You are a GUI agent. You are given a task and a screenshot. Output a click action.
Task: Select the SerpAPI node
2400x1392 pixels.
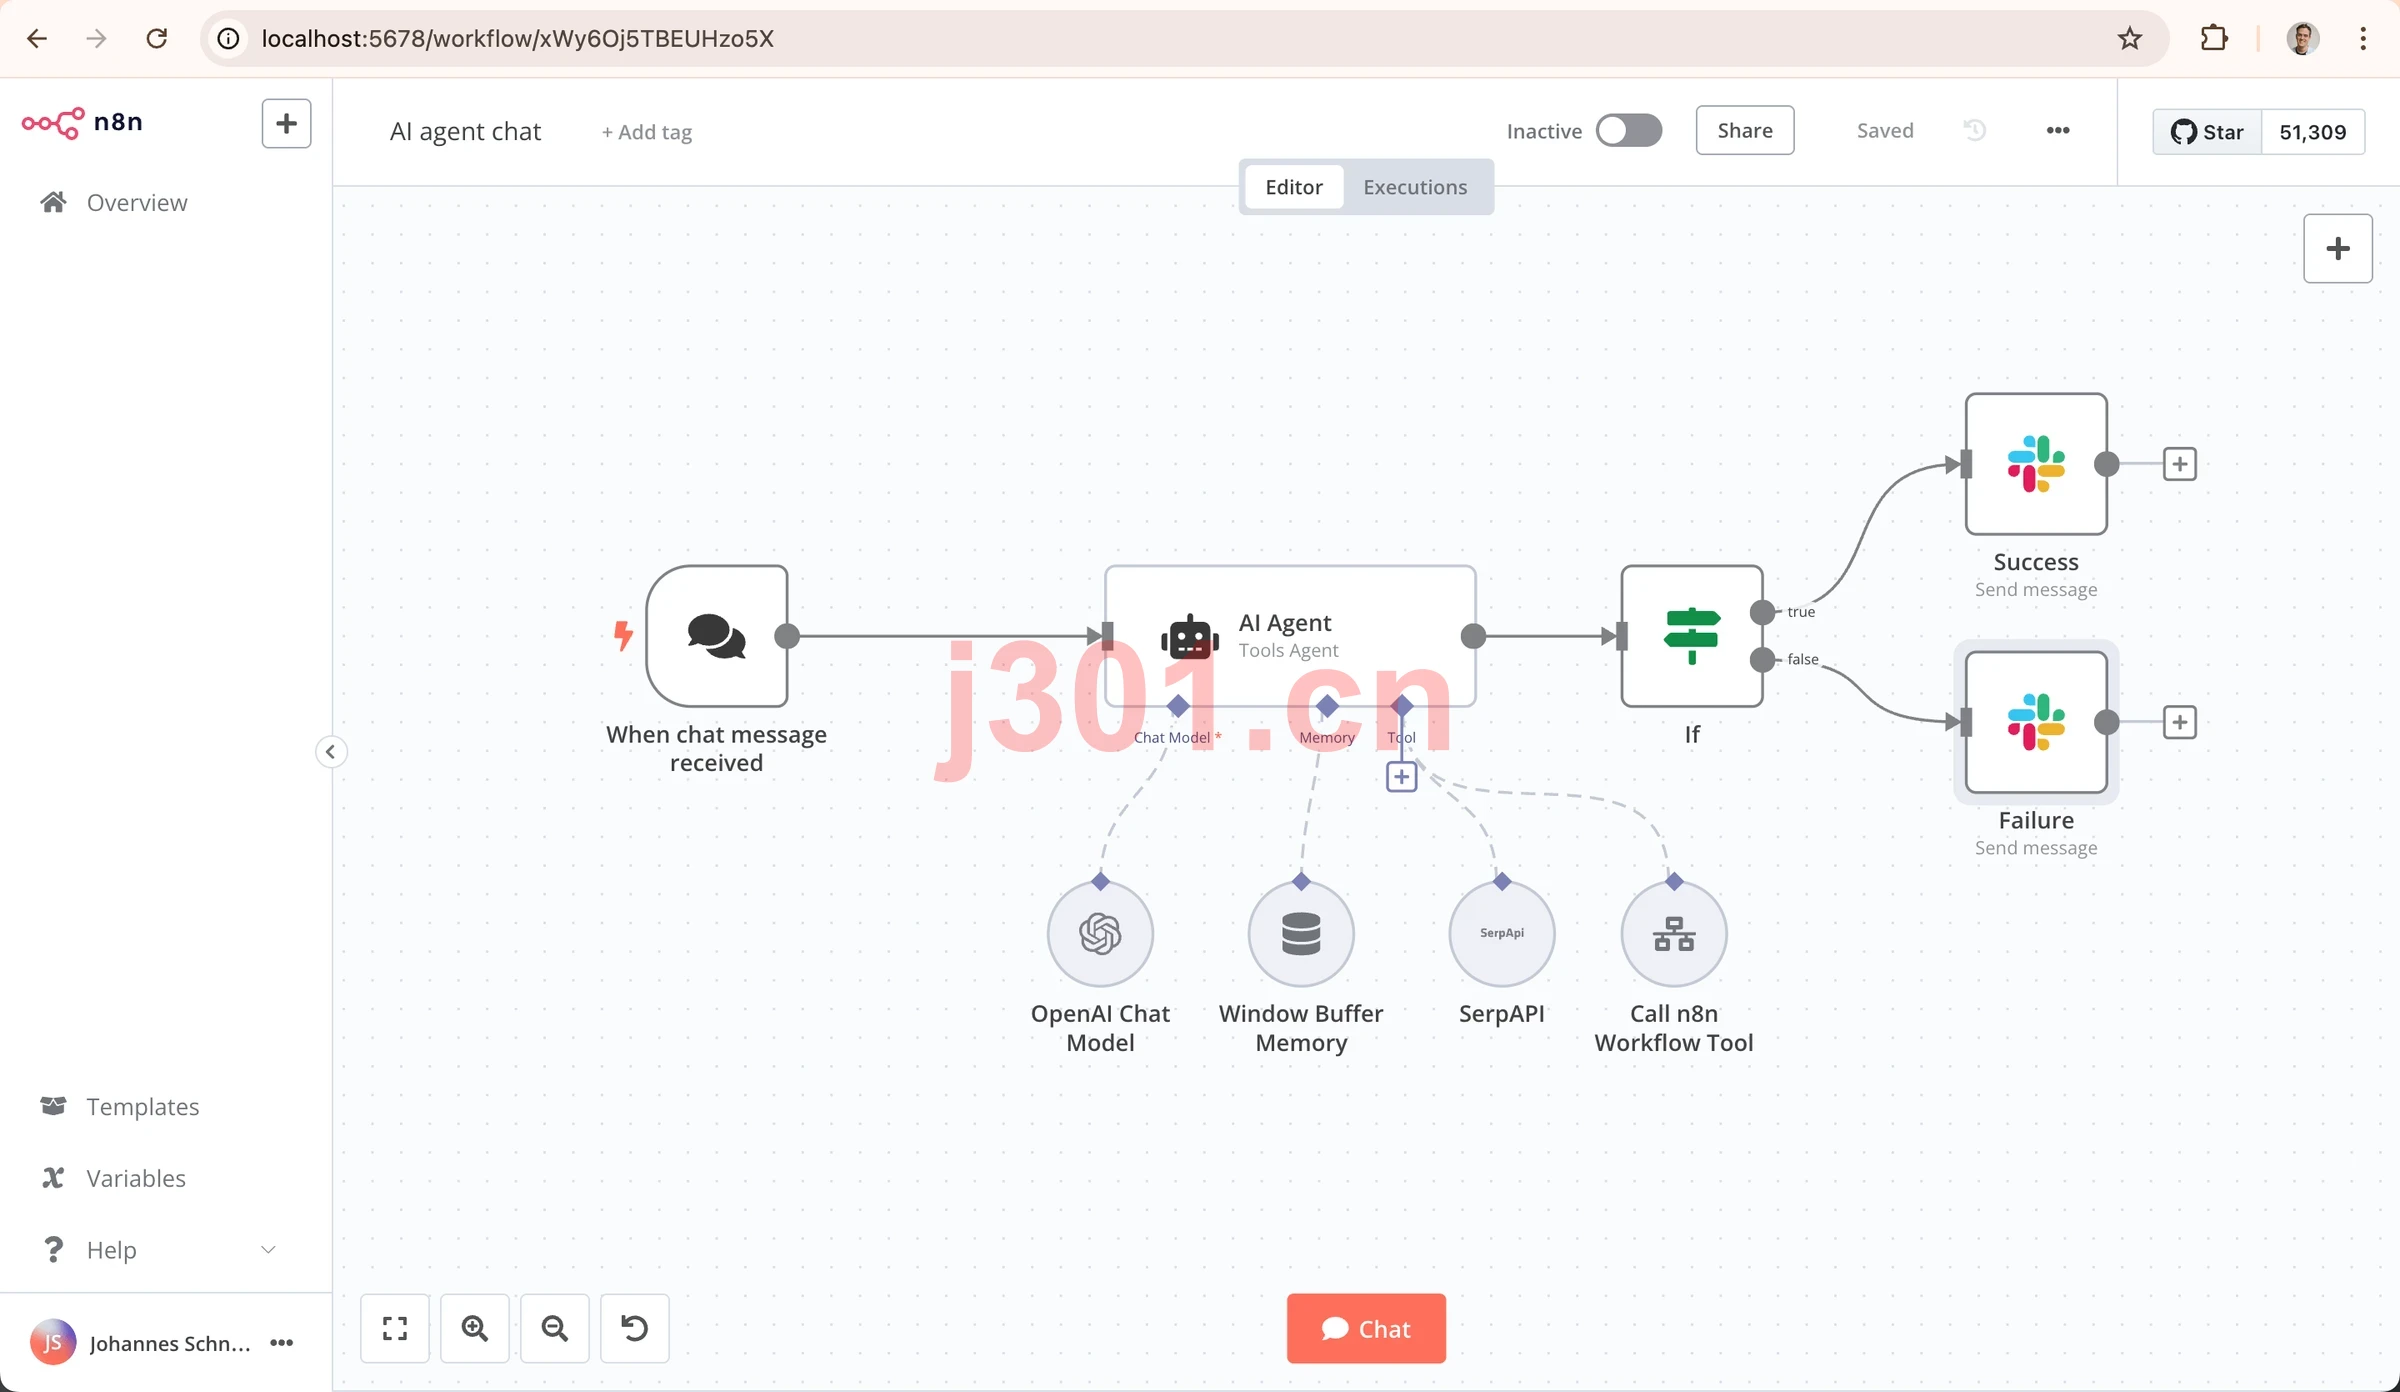click(x=1501, y=934)
